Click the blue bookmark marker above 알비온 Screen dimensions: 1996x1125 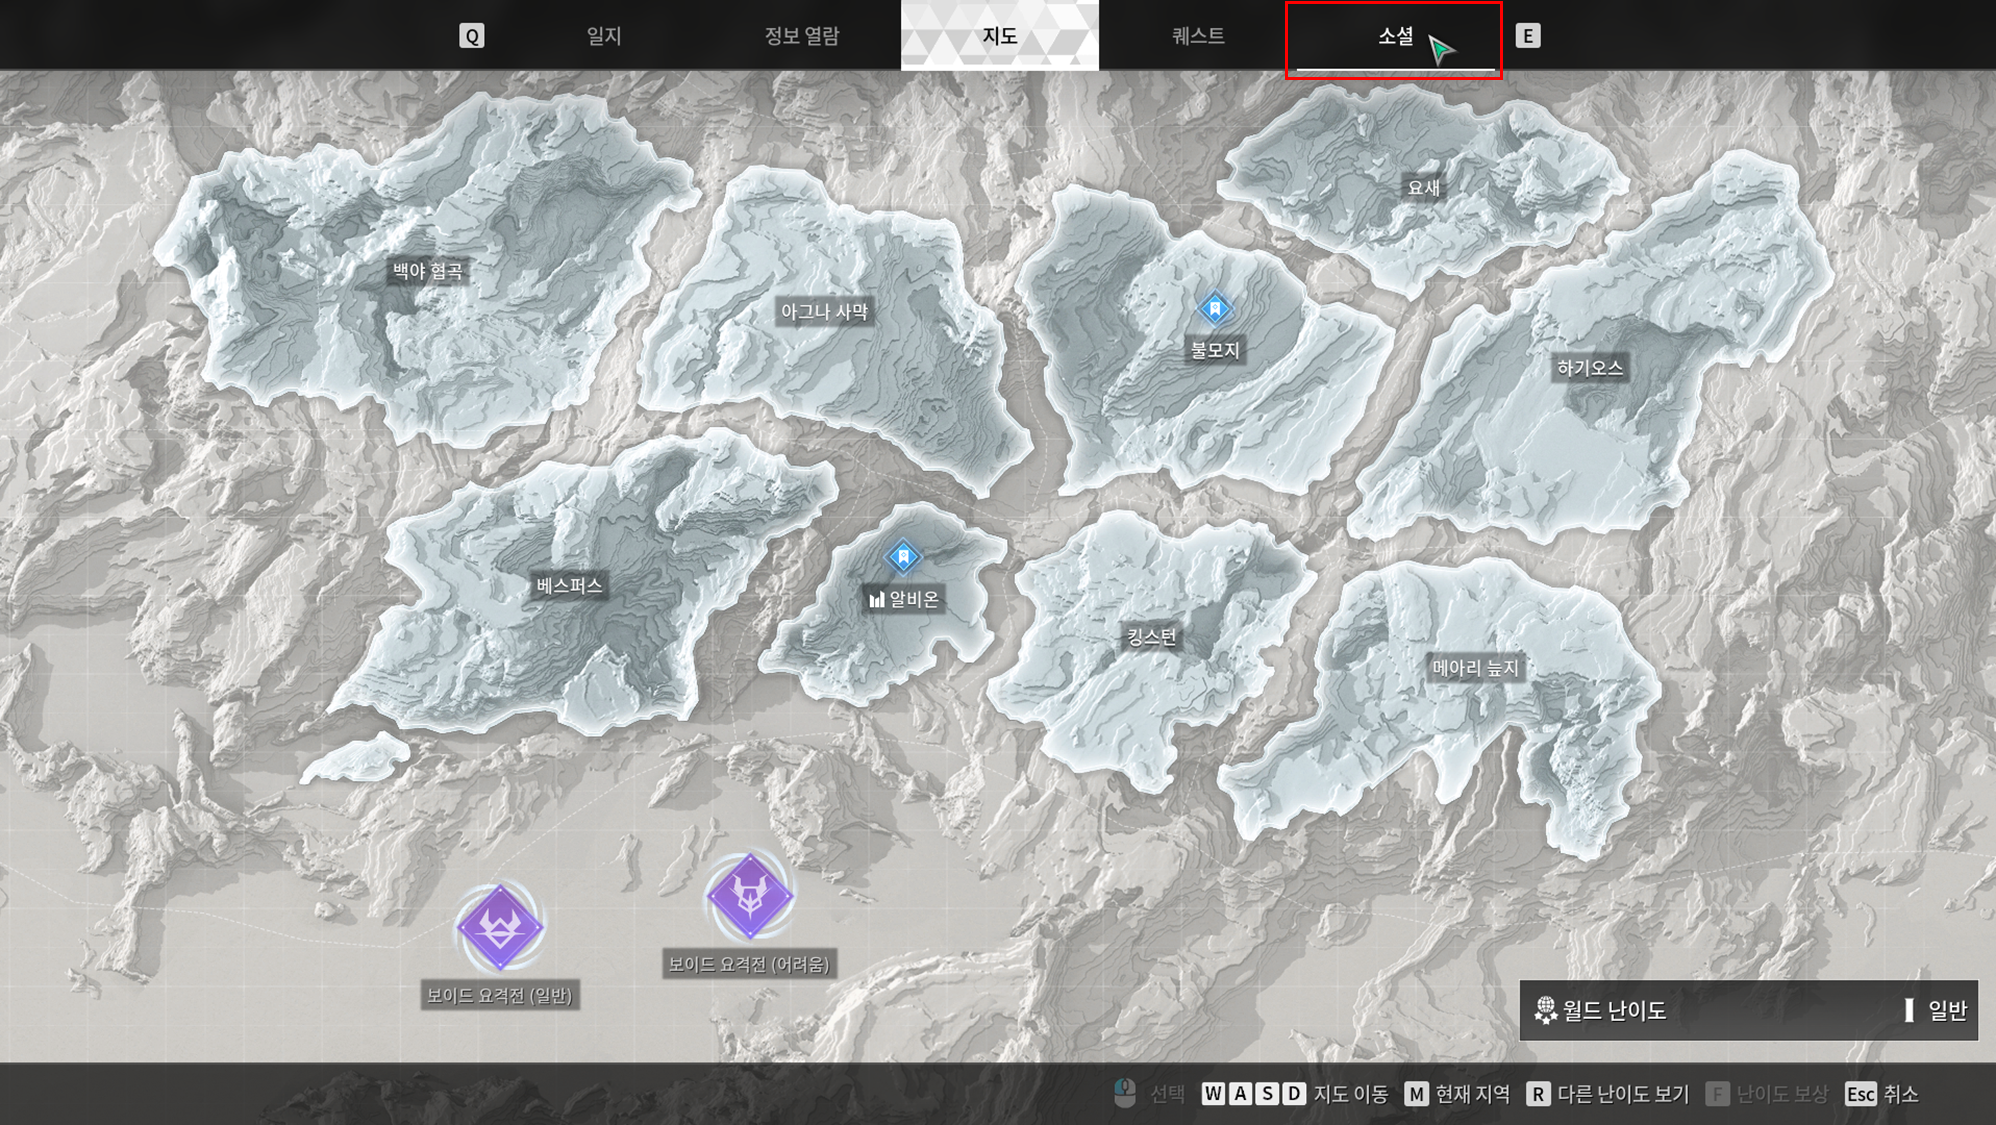(x=903, y=556)
